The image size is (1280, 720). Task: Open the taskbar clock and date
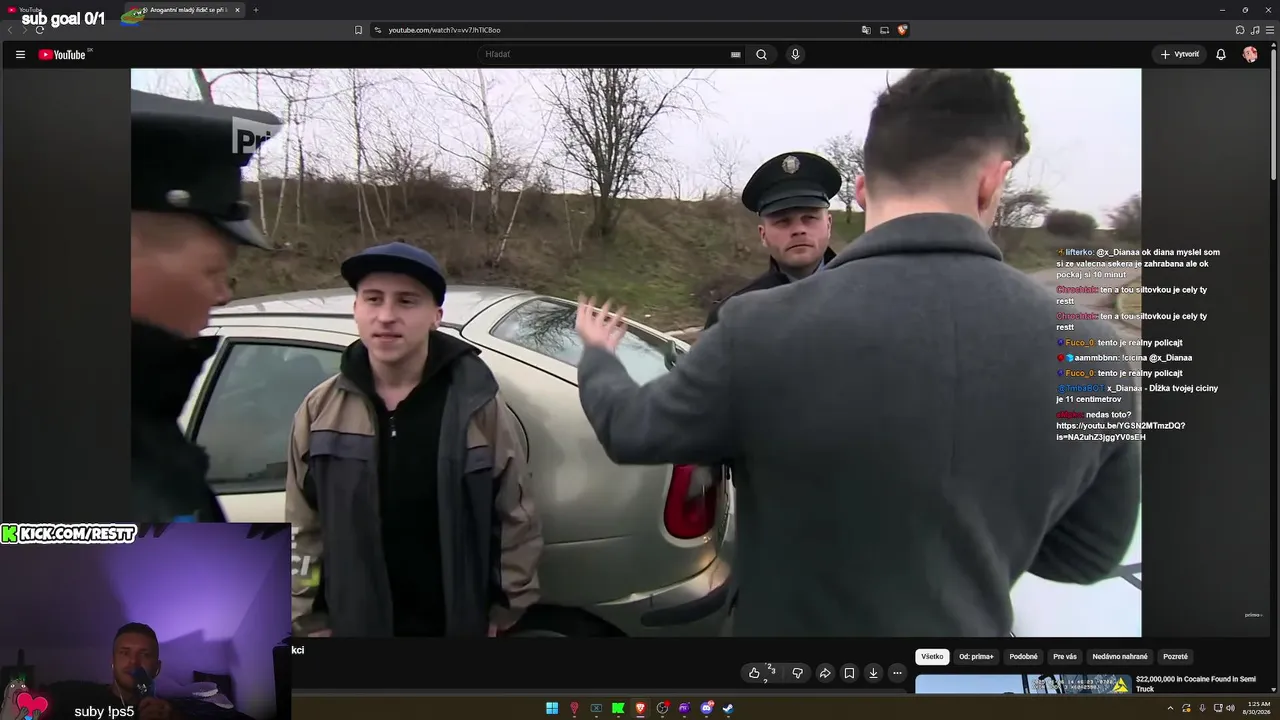coord(1255,709)
